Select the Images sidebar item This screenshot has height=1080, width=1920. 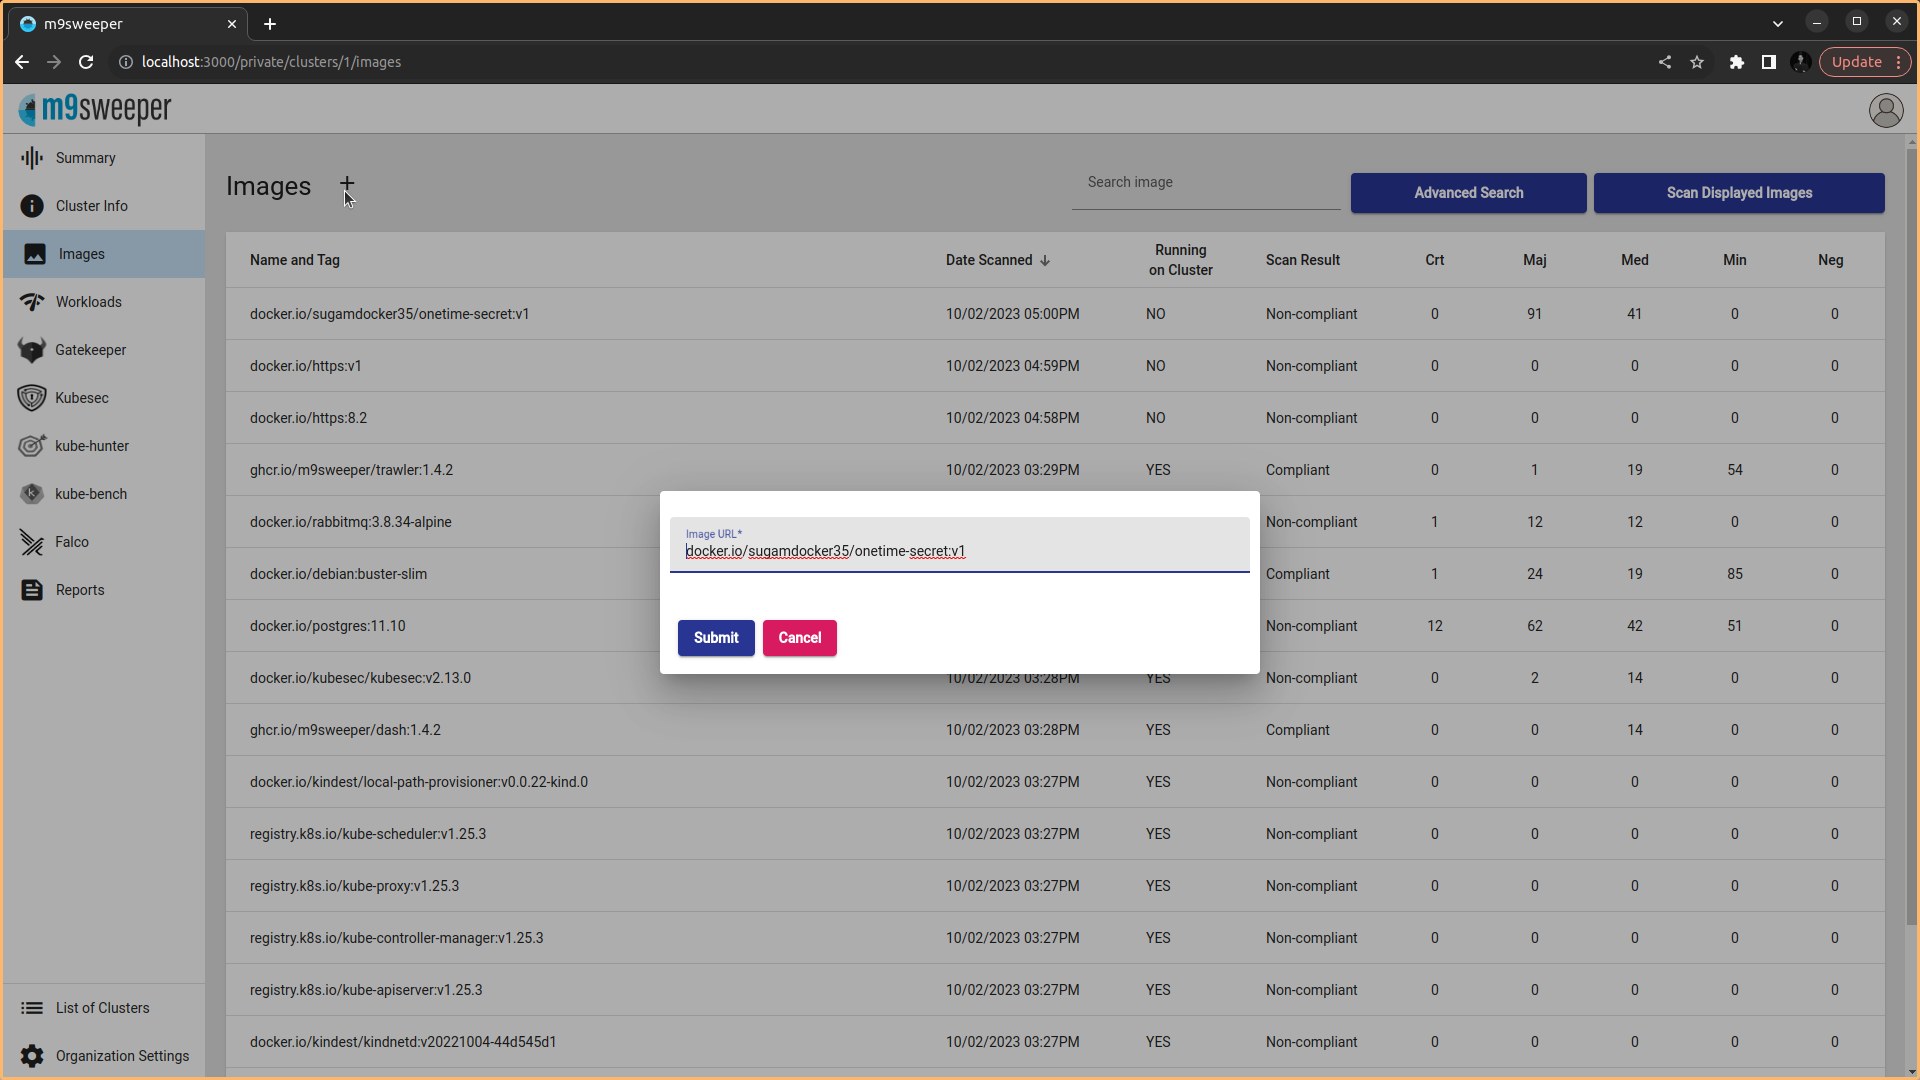click(x=82, y=254)
